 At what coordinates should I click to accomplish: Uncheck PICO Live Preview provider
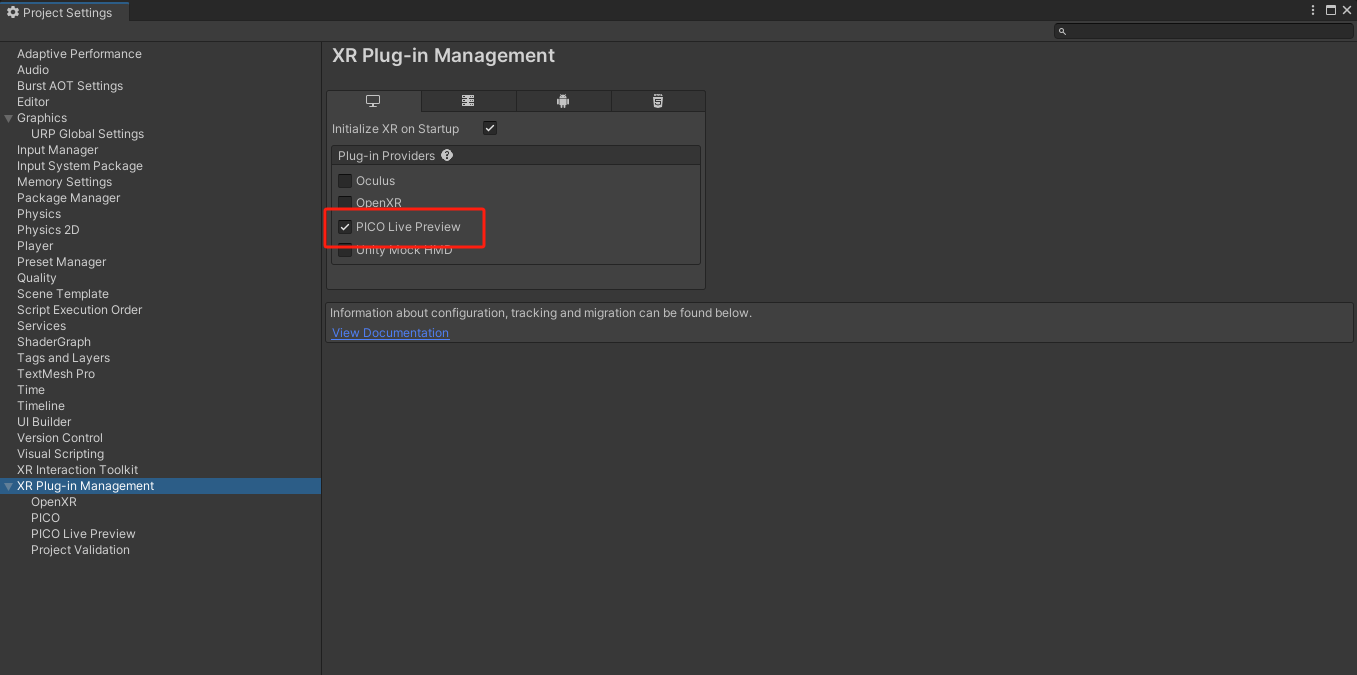(345, 227)
